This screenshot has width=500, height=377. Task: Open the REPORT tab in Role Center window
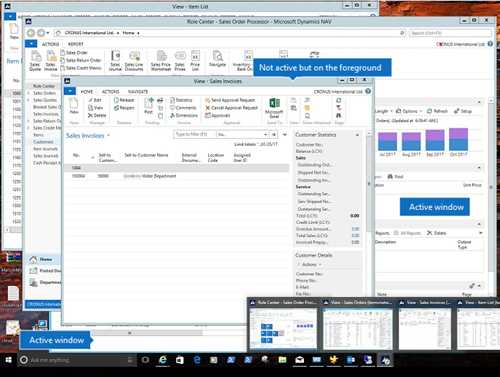coord(76,44)
